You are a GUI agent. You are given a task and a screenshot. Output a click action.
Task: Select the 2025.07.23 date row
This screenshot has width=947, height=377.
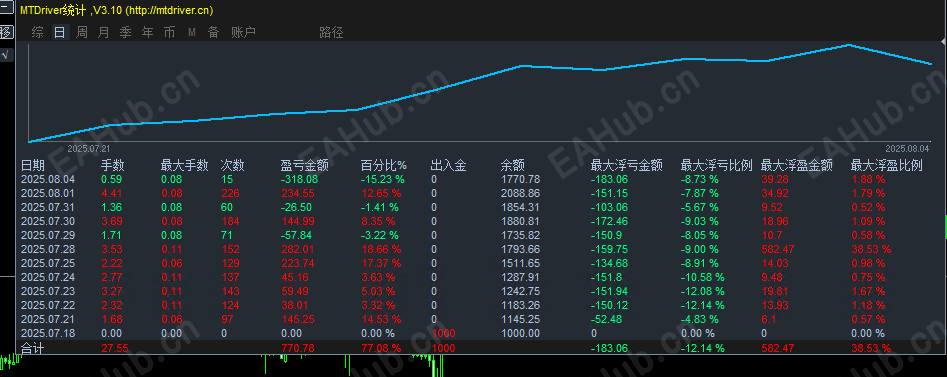click(48, 291)
